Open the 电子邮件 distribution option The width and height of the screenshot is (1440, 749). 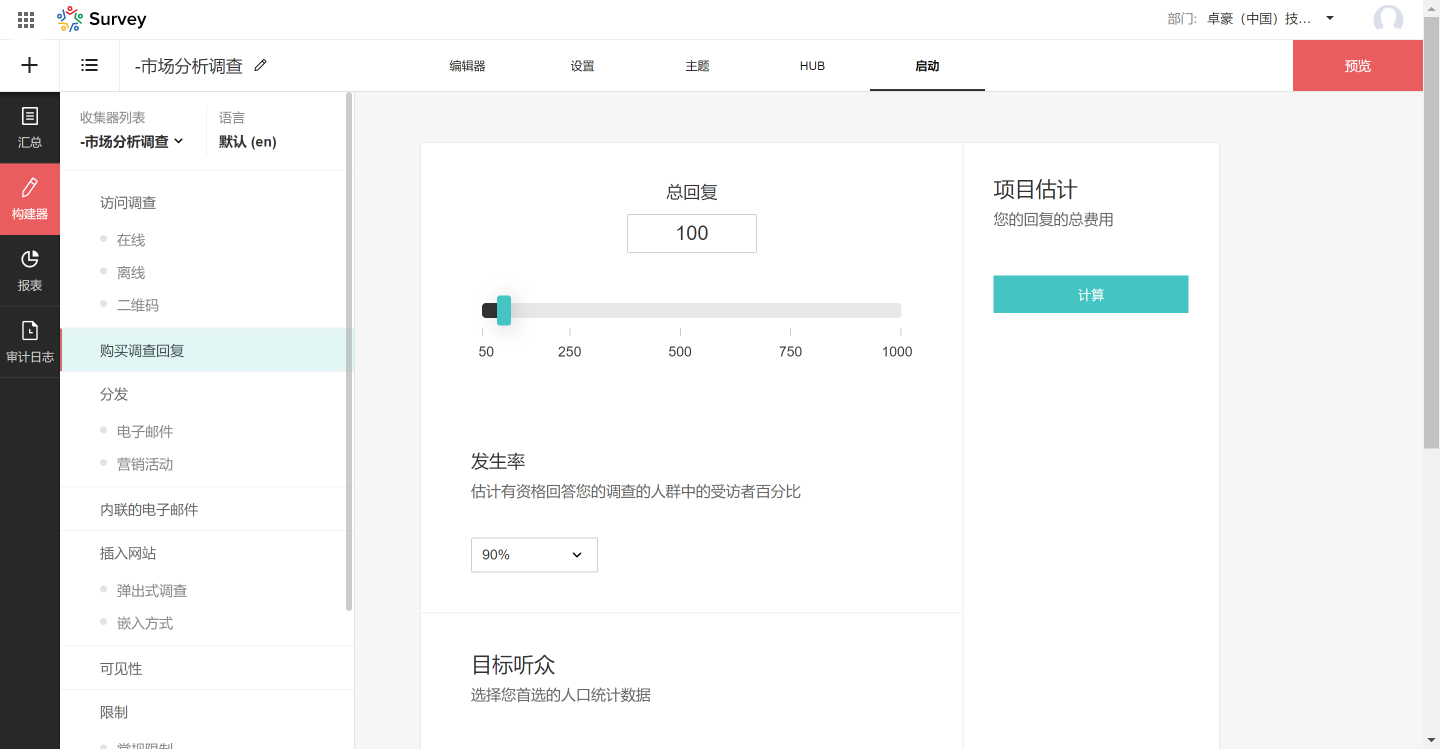click(145, 432)
